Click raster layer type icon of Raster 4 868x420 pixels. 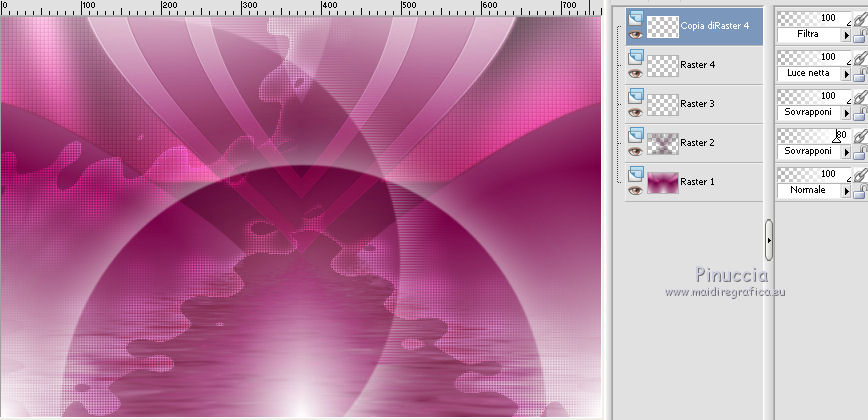(x=636, y=58)
